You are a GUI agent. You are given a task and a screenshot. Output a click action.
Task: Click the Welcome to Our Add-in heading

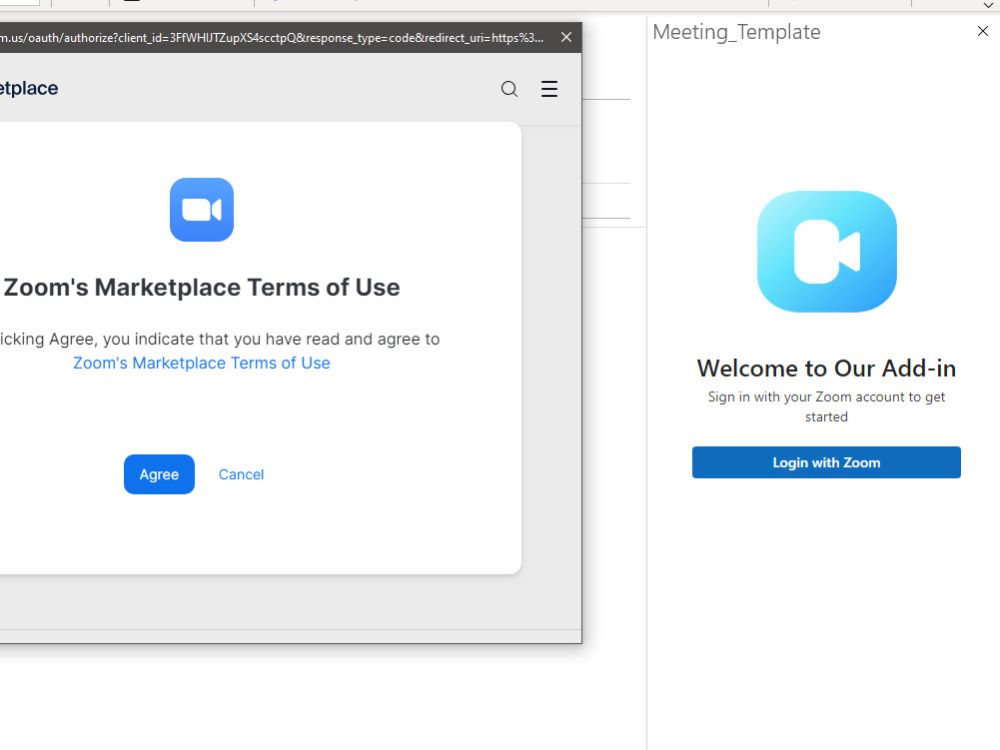click(x=826, y=368)
